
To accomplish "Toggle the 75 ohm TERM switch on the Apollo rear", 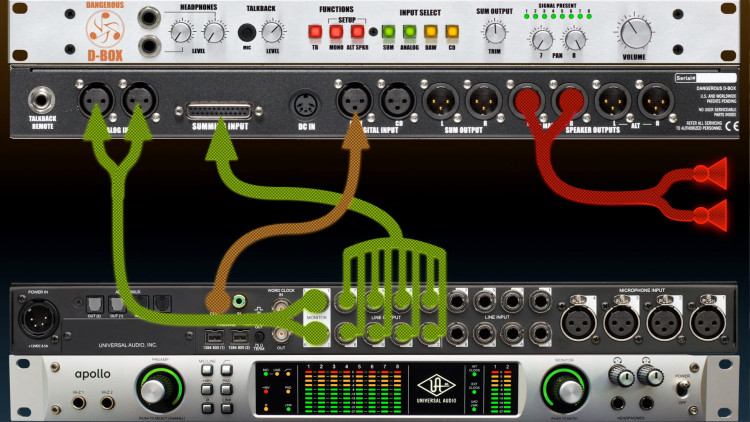I will [259, 337].
